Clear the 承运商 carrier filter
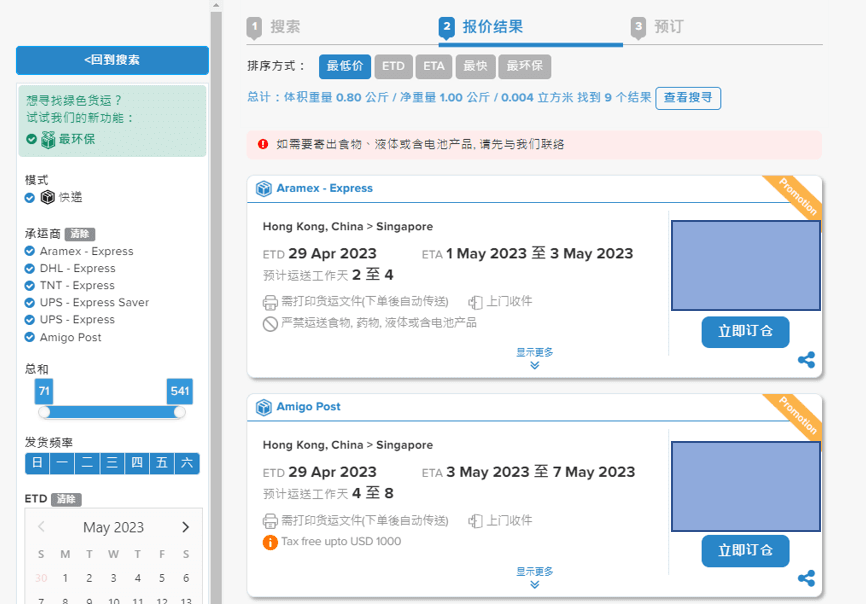This screenshot has height=606, width=866. coord(80,234)
